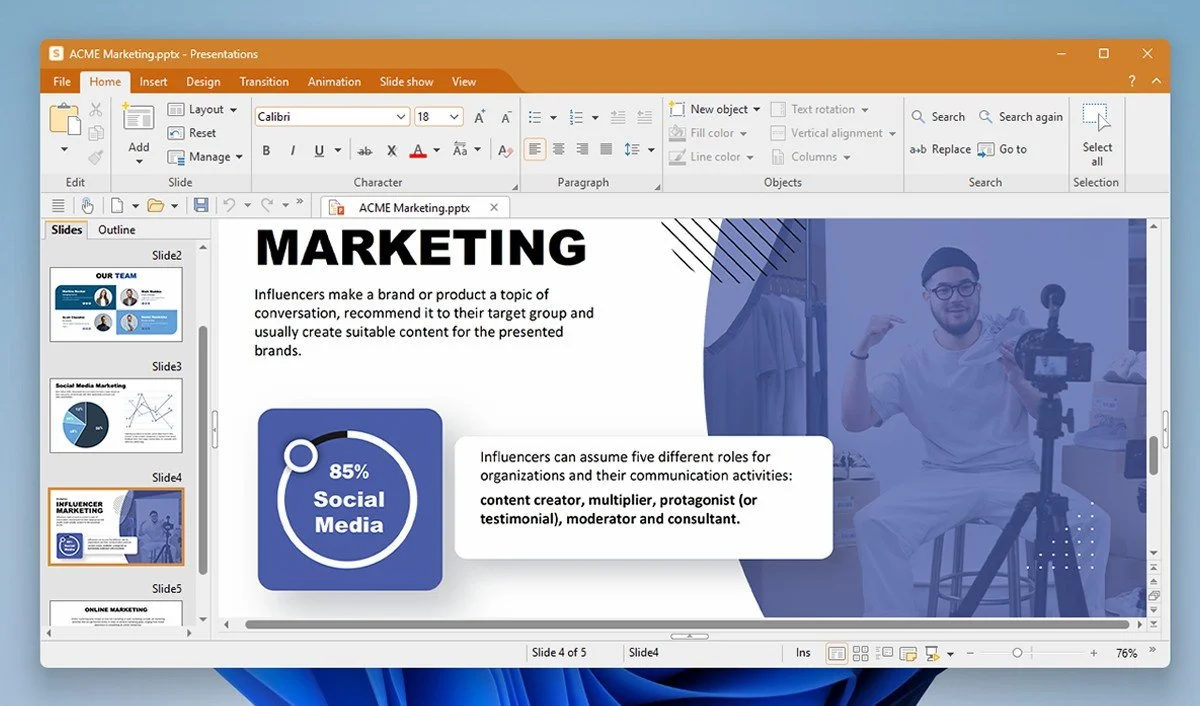Click the Search again button
The width and height of the screenshot is (1200, 706).
tap(1020, 117)
